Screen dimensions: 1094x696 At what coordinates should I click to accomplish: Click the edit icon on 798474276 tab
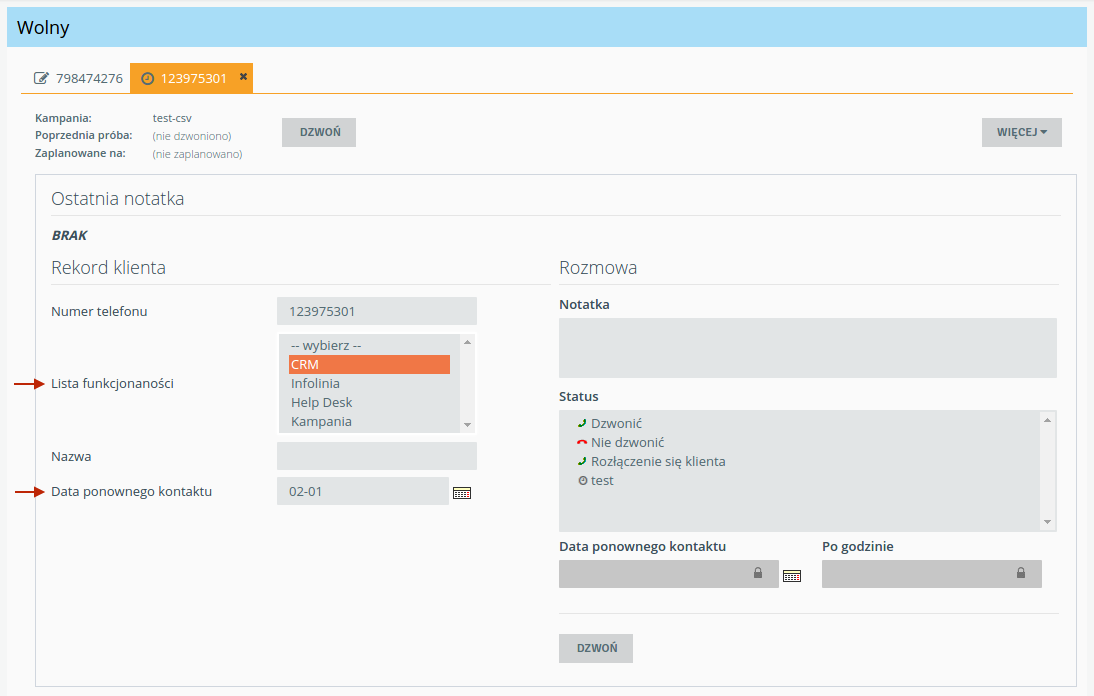pyautogui.click(x=42, y=78)
